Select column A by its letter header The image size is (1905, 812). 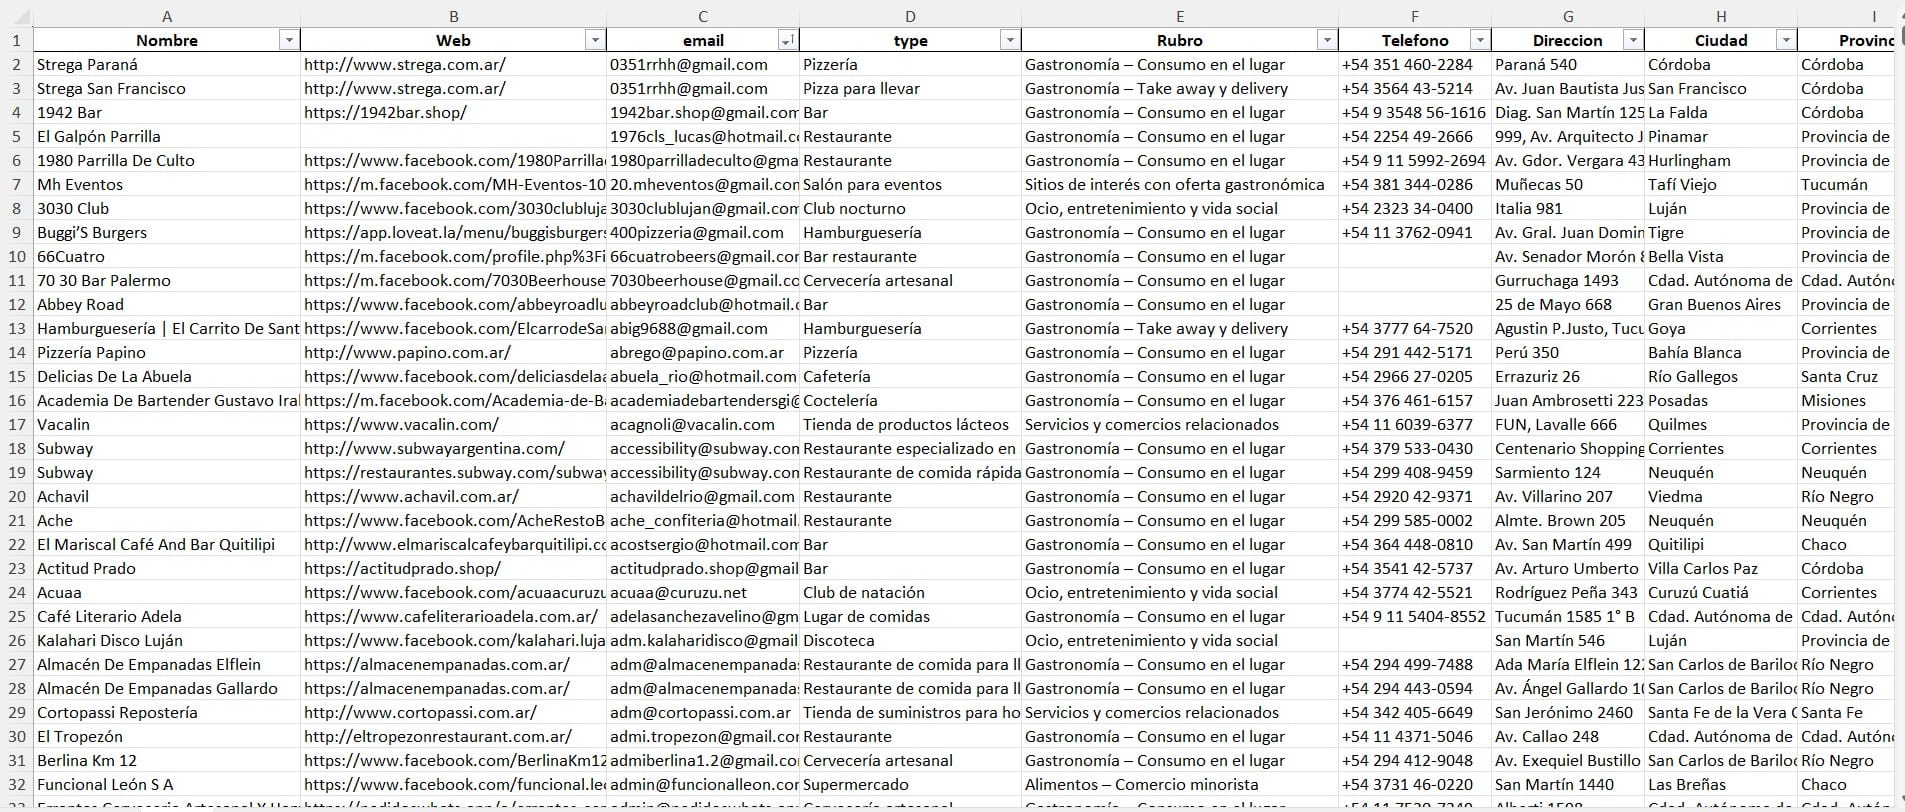coord(167,15)
